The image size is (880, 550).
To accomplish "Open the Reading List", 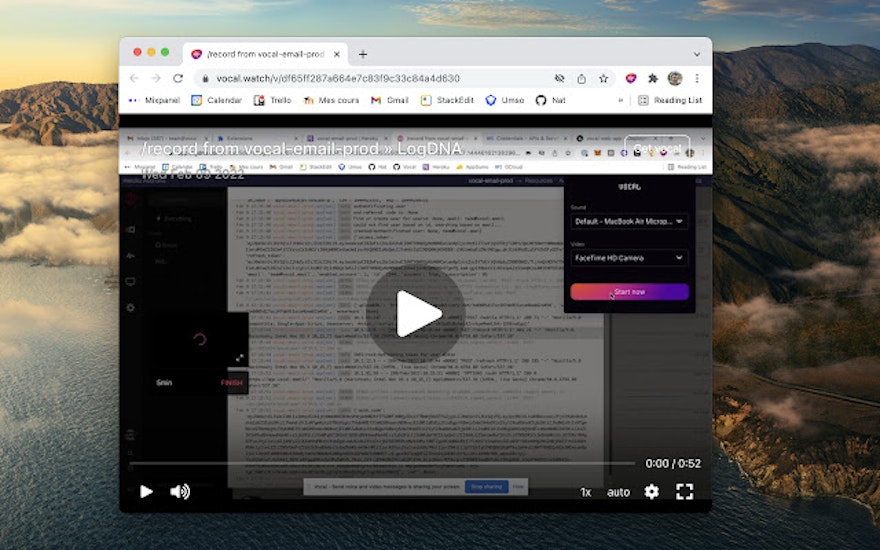I will point(670,100).
